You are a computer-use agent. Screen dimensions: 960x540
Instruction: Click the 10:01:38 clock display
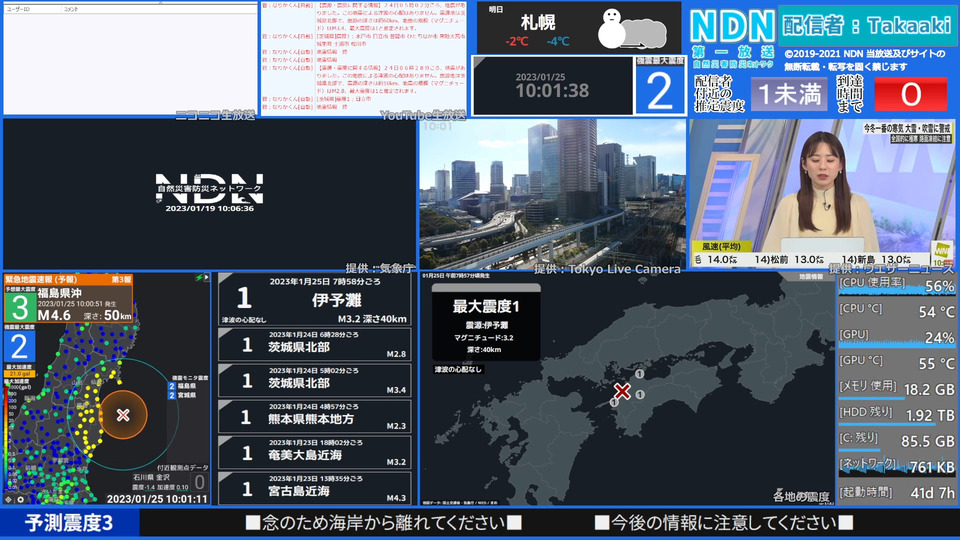(552, 91)
